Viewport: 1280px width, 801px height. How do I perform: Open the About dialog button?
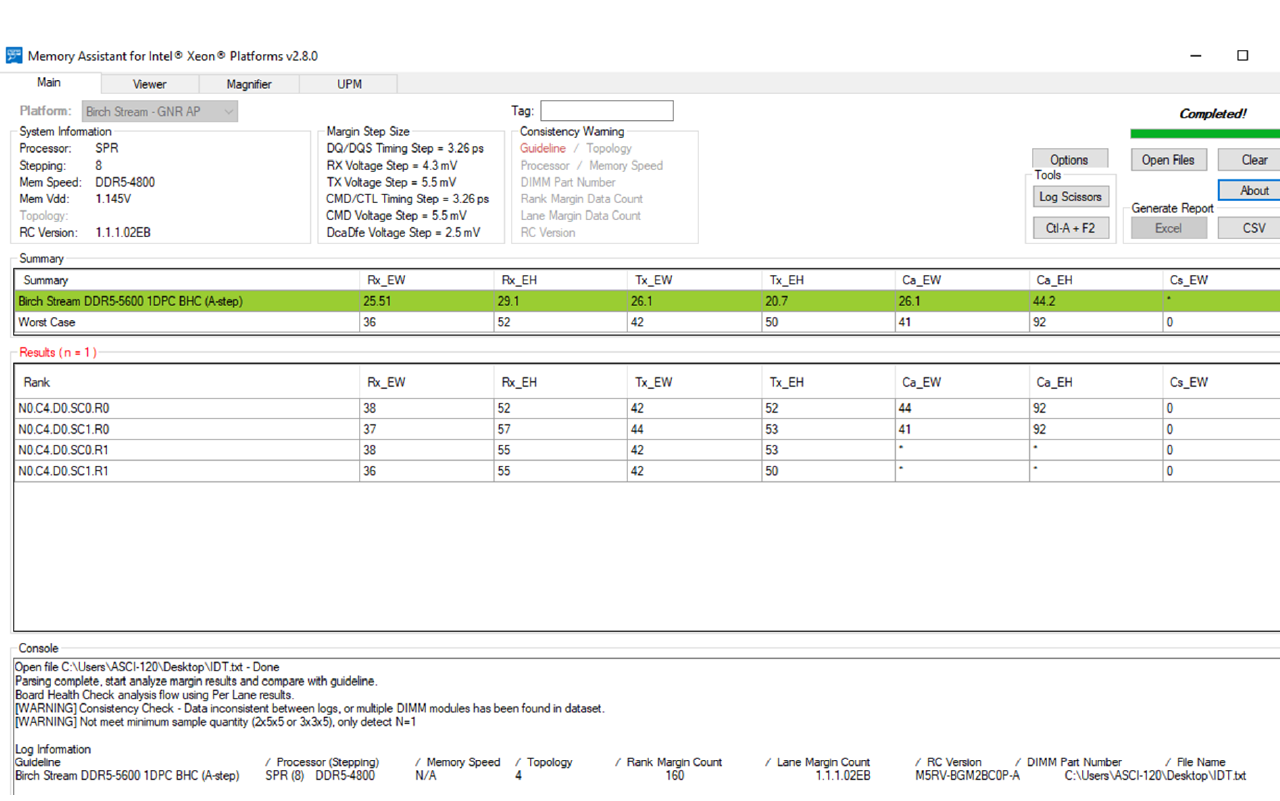[x=1249, y=190]
